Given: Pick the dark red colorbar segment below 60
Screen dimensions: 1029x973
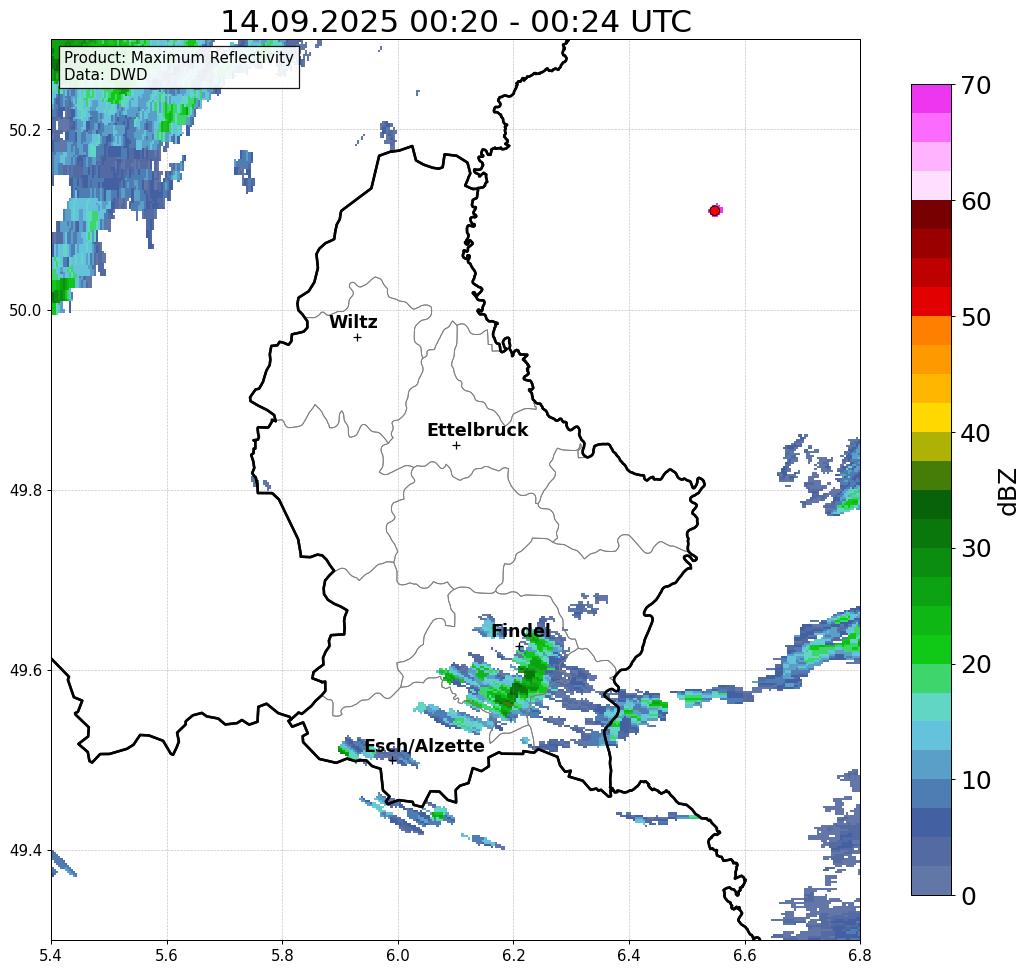Looking at the screenshot, I should tap(931, 215).
